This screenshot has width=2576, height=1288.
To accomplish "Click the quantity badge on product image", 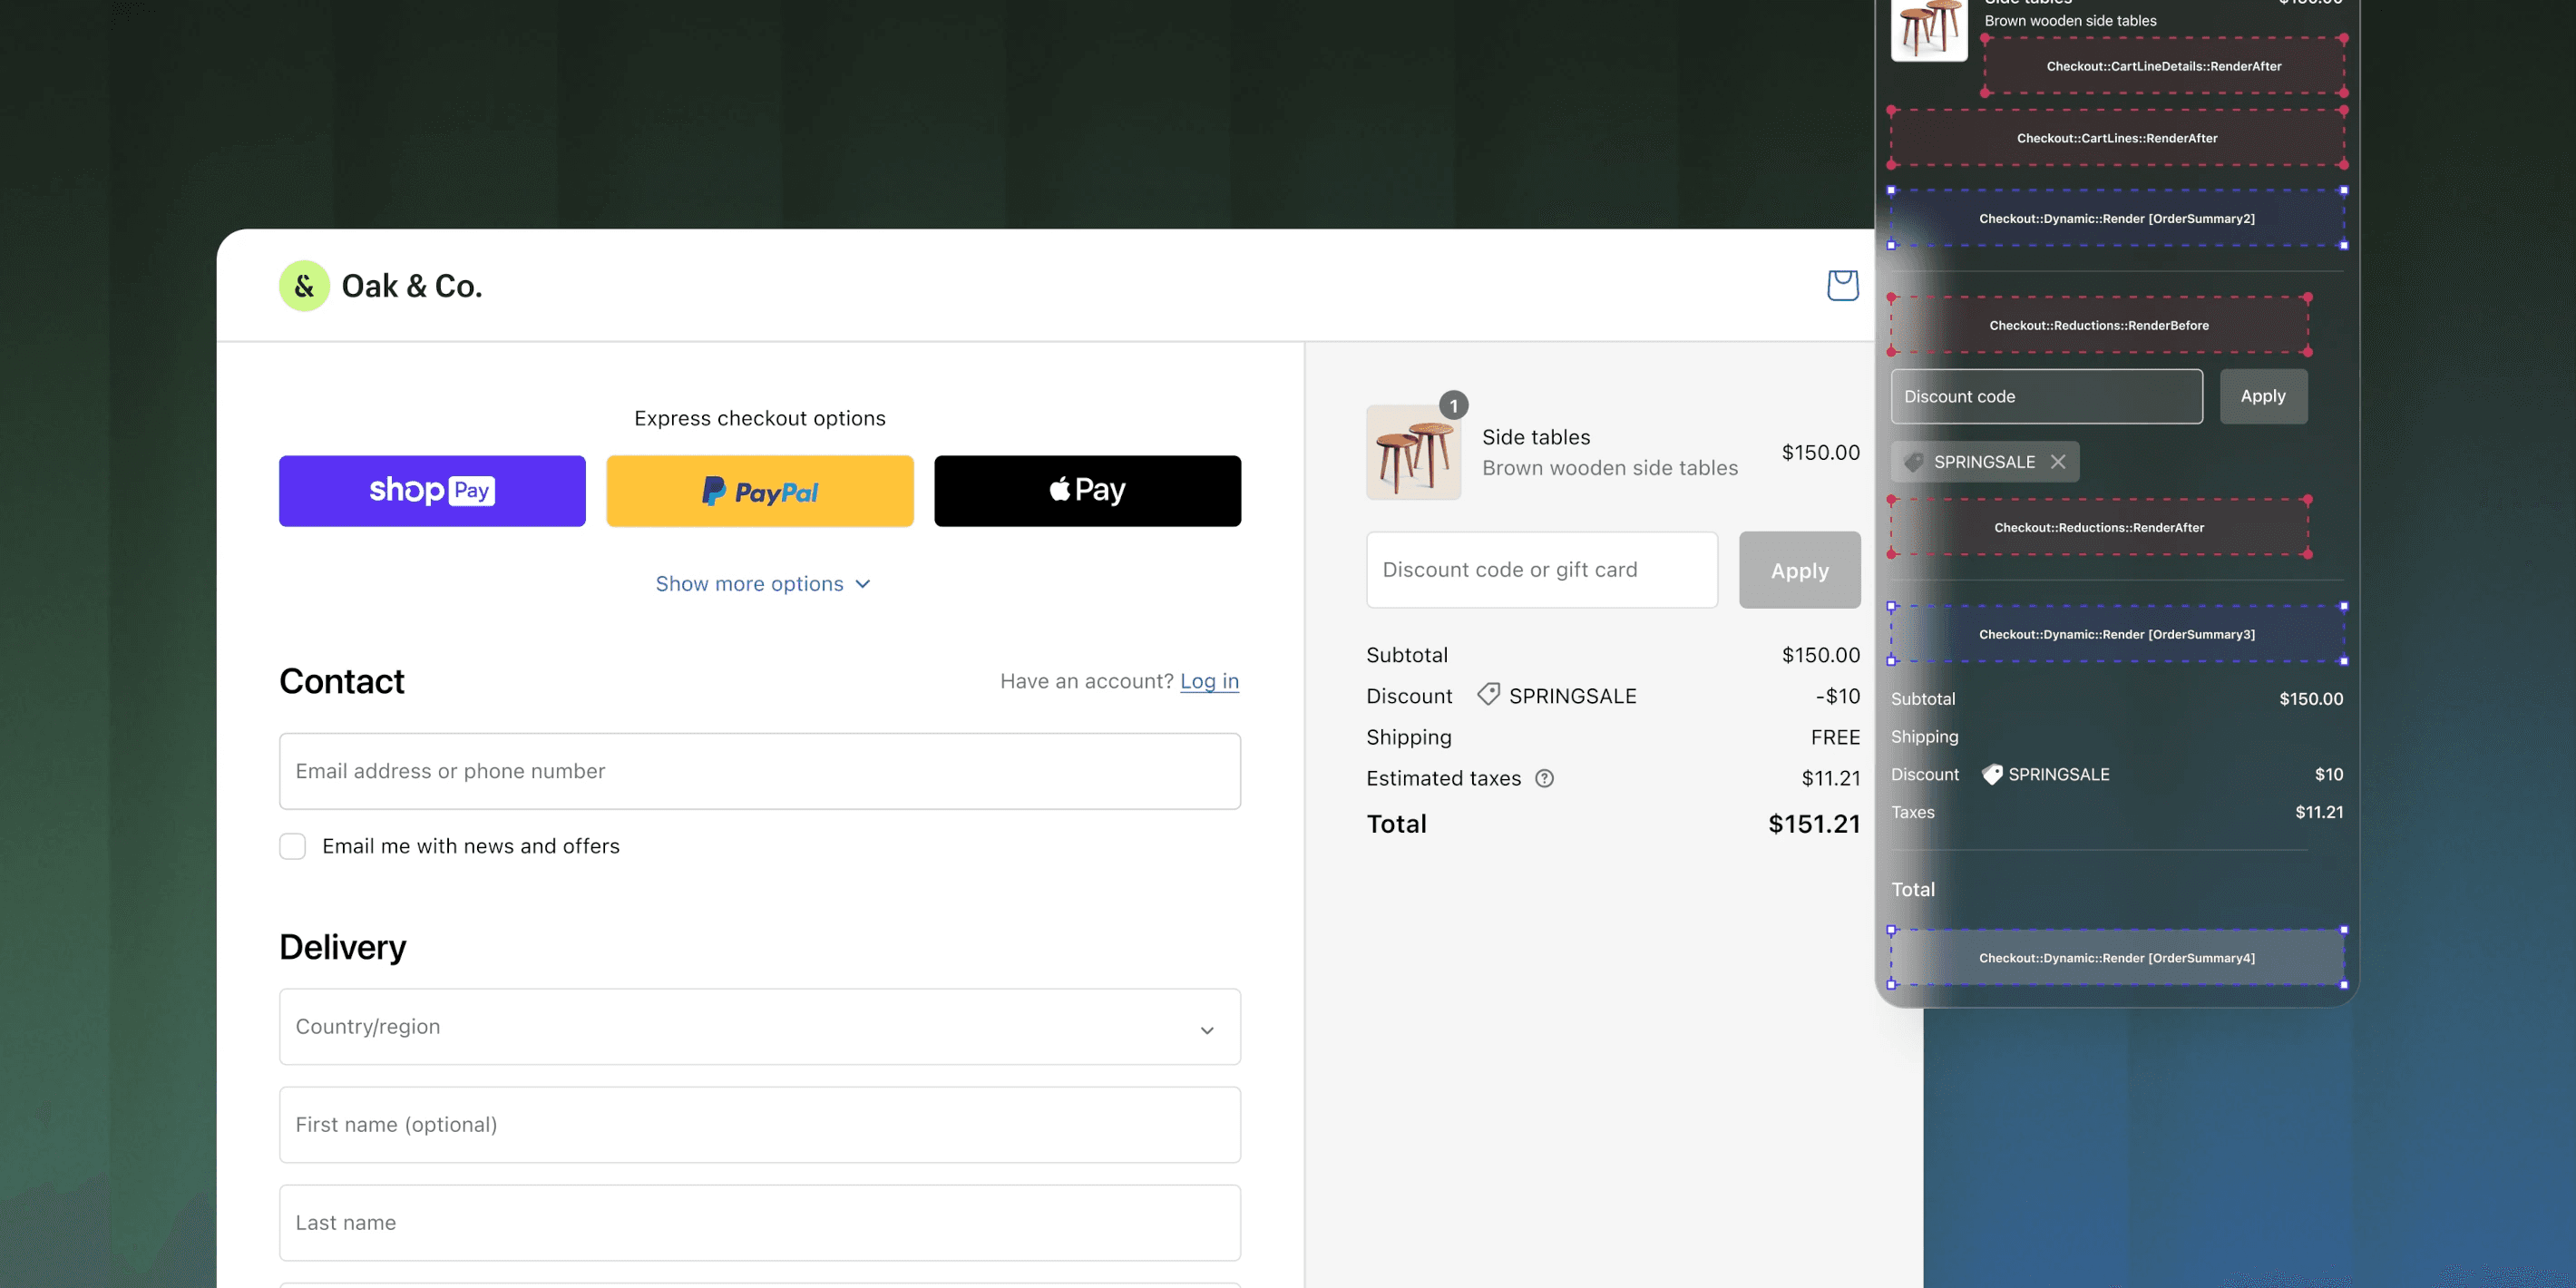I will coord(1453,406).
